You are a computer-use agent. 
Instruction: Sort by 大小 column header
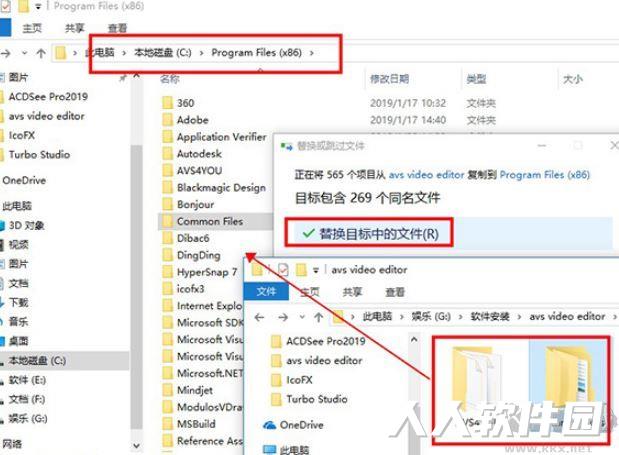573,79
